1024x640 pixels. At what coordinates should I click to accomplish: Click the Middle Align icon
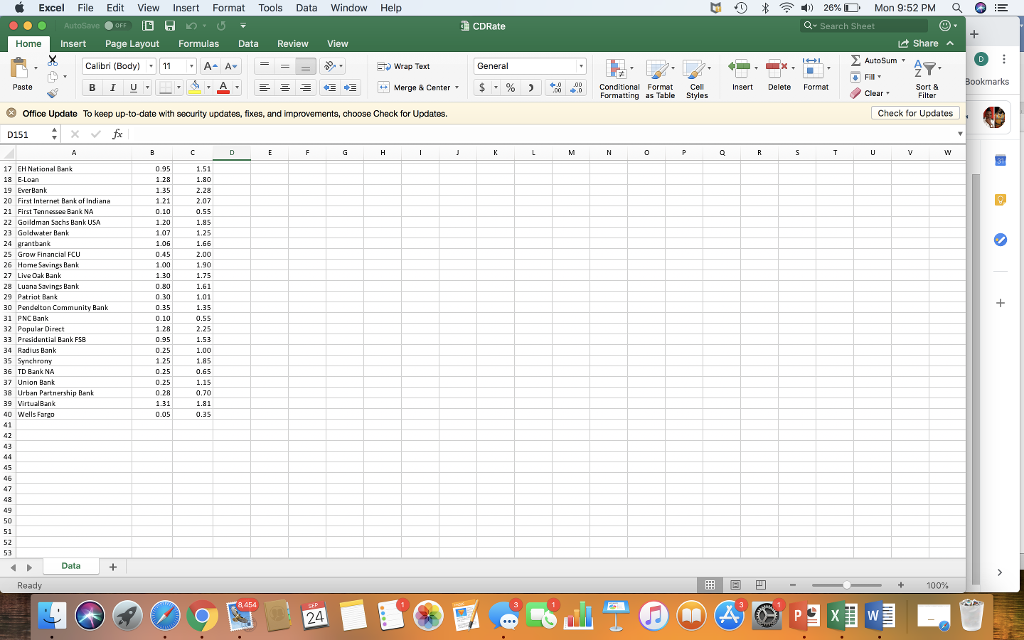pyautogui.click(x=285, y=66)
